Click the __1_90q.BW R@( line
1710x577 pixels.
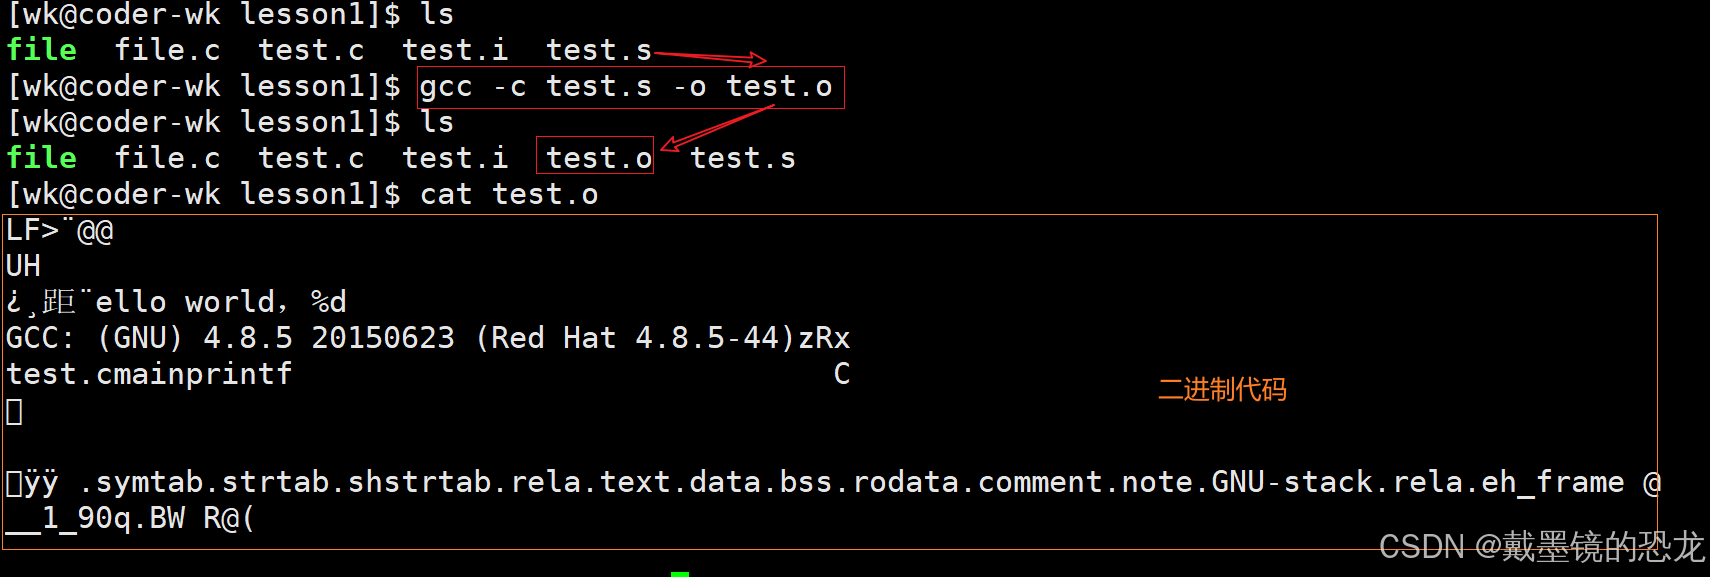click(130, 518)
